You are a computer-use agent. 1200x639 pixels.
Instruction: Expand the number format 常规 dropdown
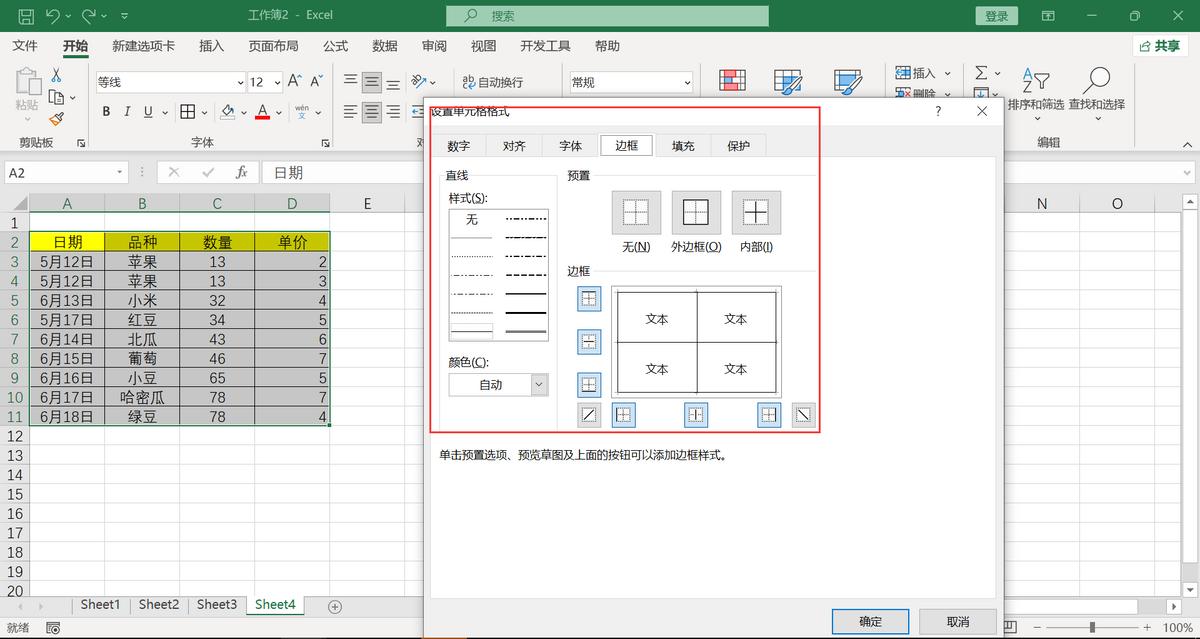(689, 81)
